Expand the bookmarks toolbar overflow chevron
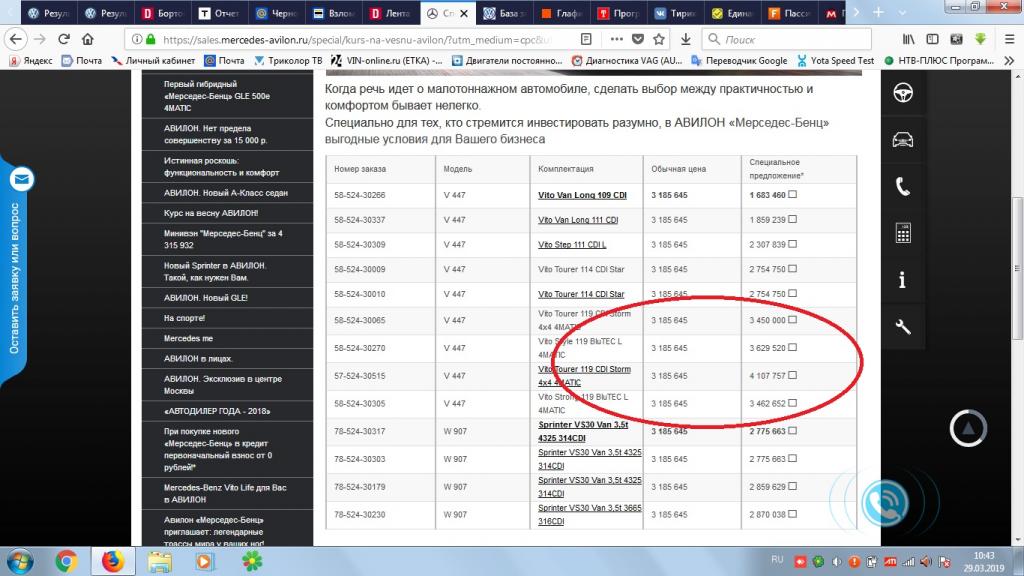This screenshot has height=576, width=1024. [1009, 61]
